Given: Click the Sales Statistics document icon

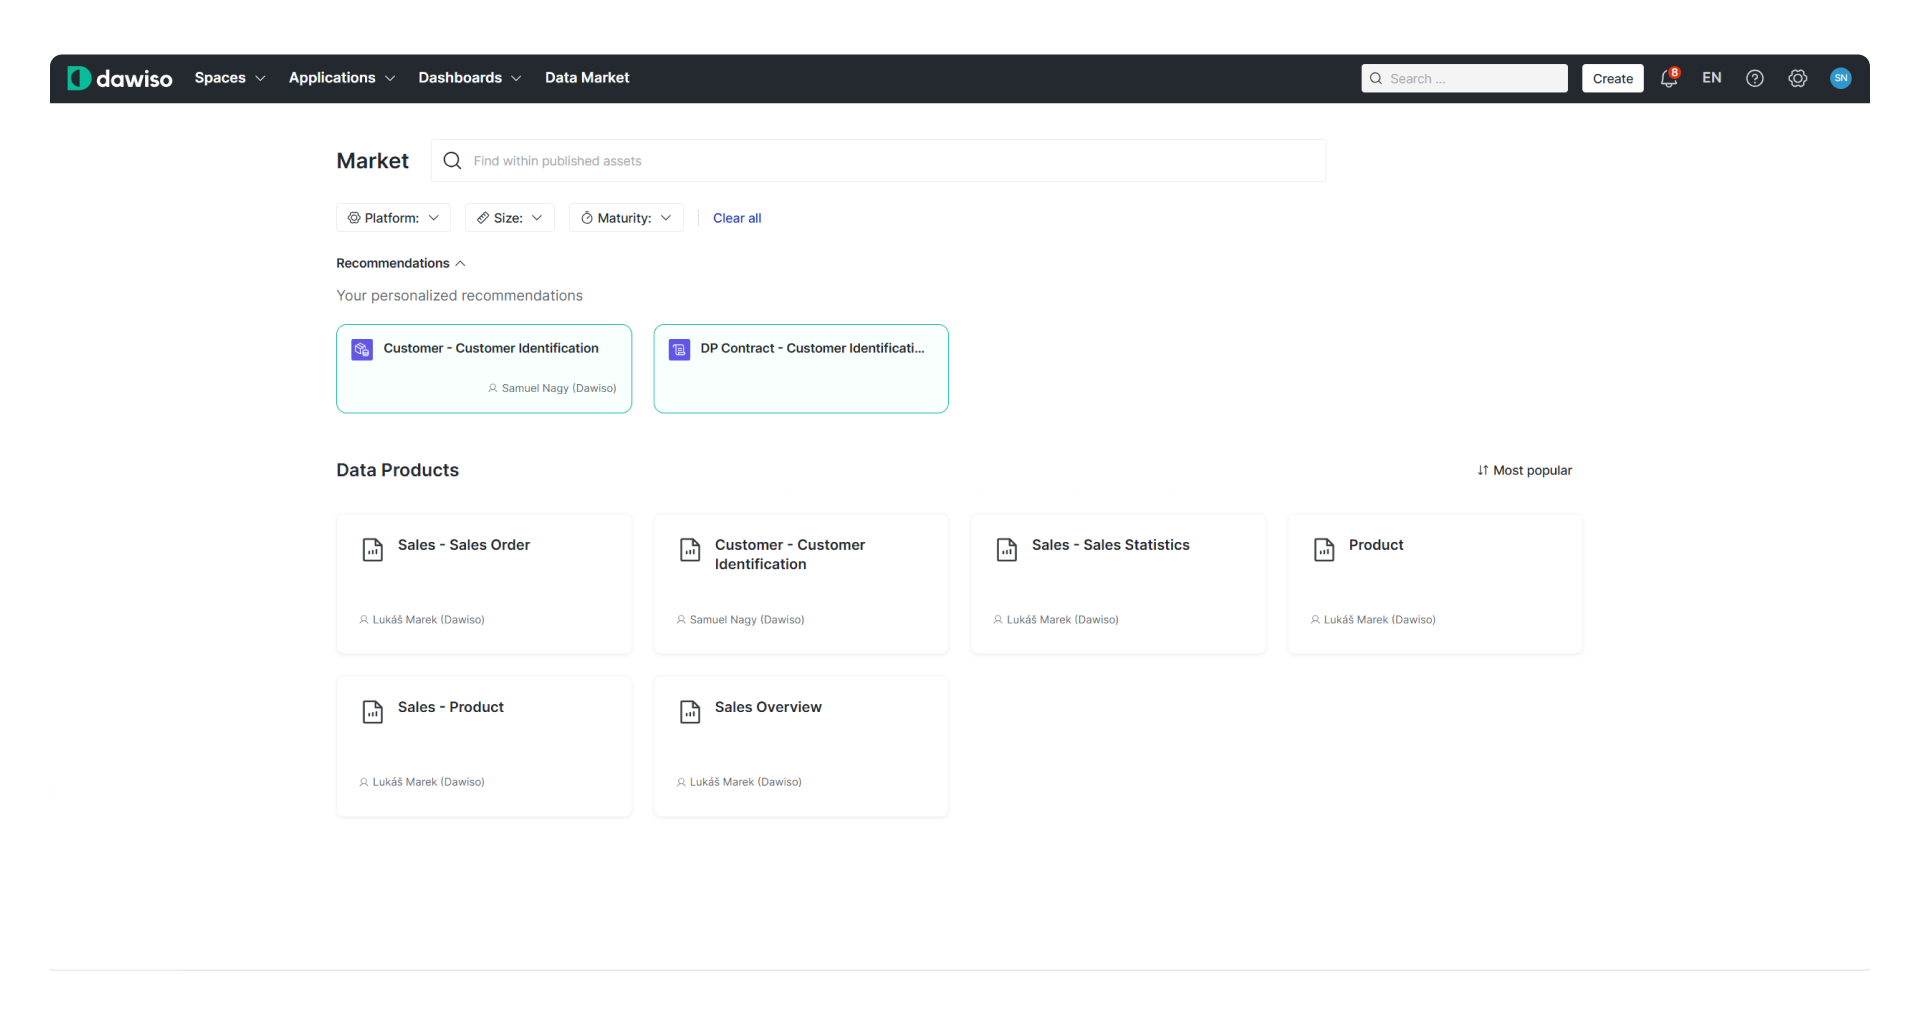Looking at the screenshot, I should 1007,549.
